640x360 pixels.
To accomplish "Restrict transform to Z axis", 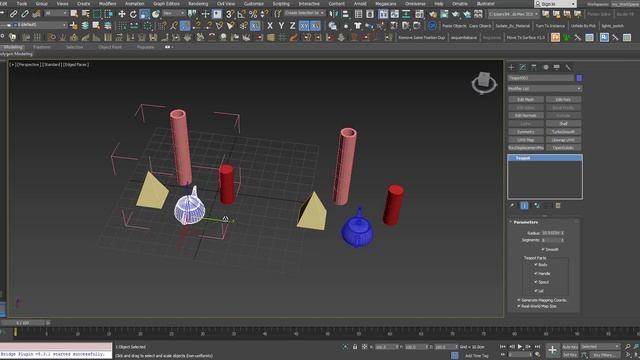I will click(293, 26).
